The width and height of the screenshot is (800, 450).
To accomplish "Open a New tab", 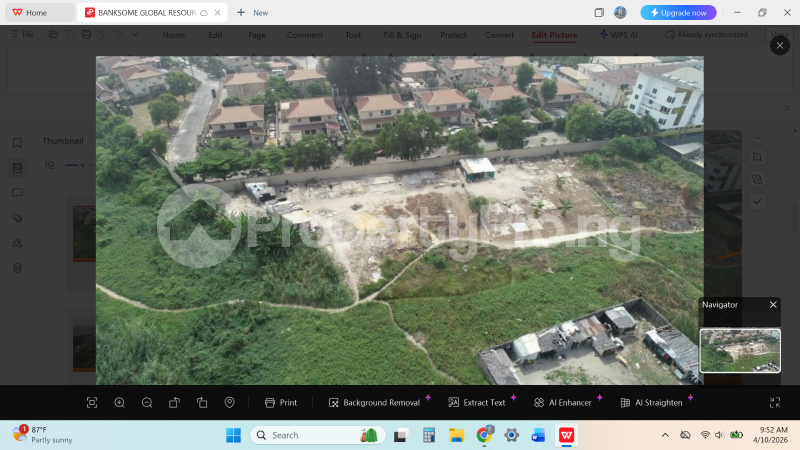I will point(253,13).
